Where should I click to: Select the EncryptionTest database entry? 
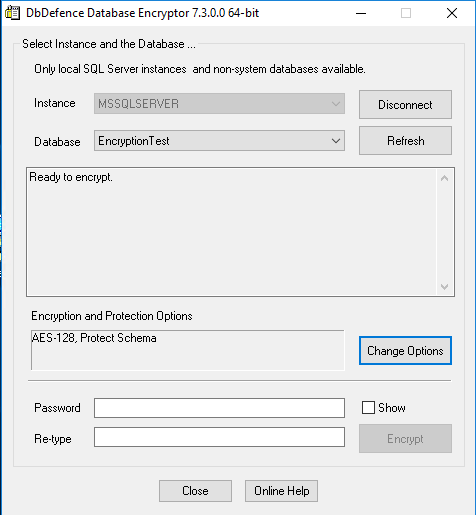(134, 141)
